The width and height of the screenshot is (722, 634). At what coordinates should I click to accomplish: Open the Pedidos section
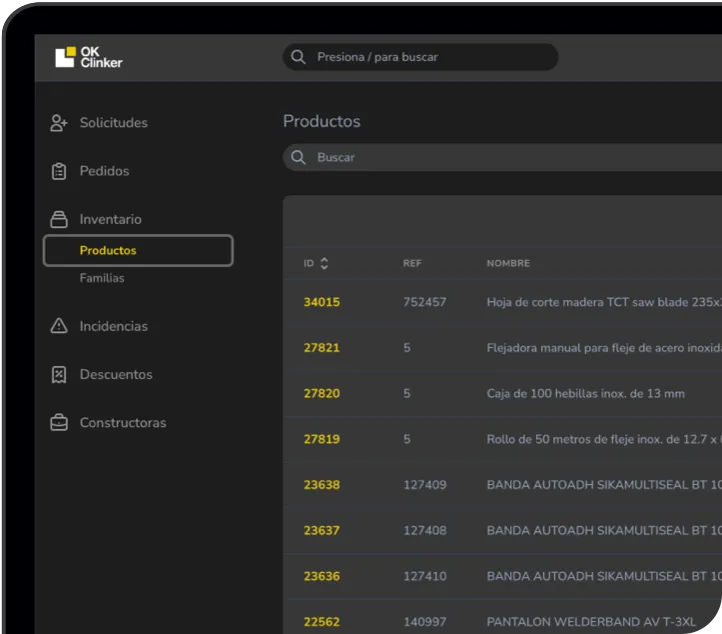[x=104, y=171]
